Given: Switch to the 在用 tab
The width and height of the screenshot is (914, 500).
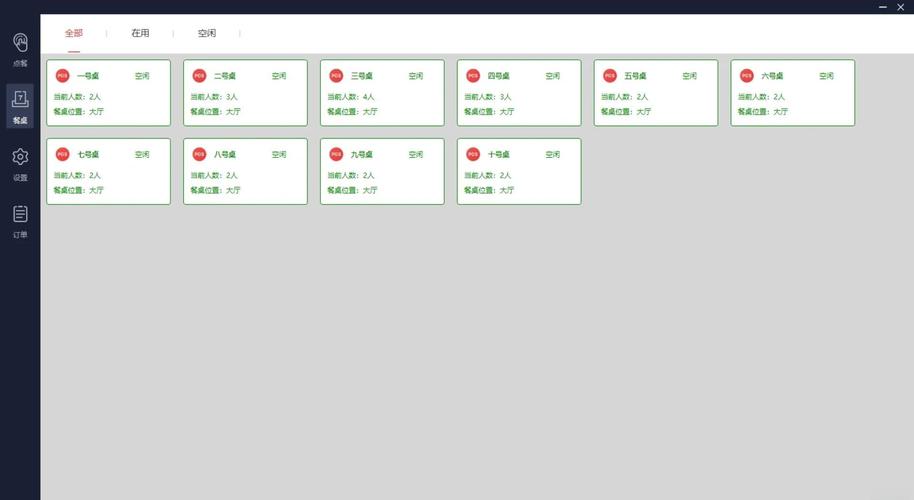Looking at the screenshot, I should pos(140,33).
